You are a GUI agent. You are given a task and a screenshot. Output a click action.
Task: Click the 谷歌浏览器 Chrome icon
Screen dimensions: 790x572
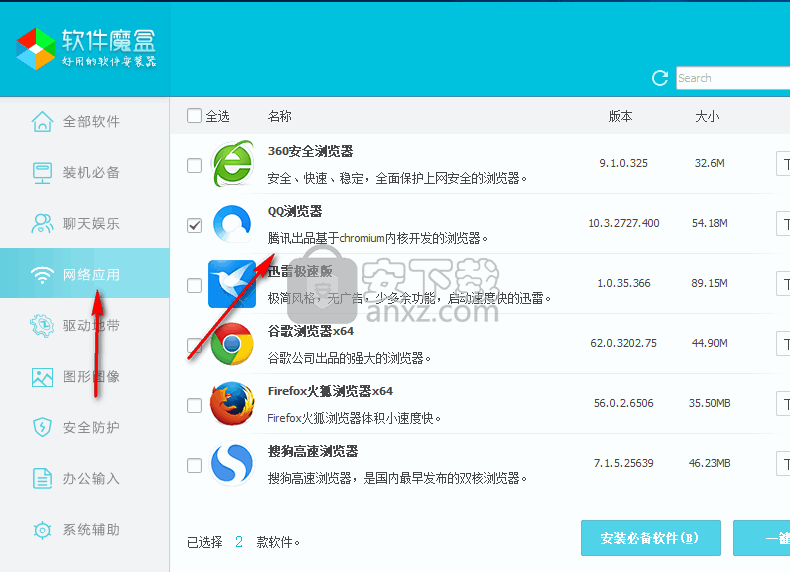(232, 344)
